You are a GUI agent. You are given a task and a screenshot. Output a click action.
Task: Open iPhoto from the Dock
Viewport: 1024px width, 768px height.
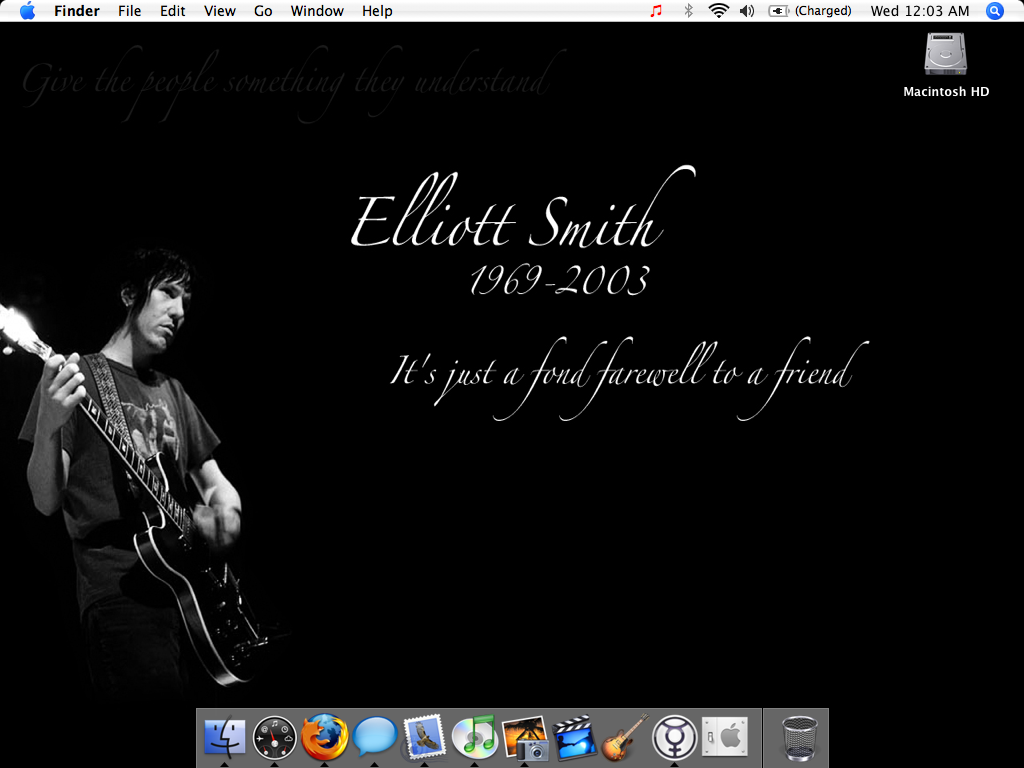(525, 738)
